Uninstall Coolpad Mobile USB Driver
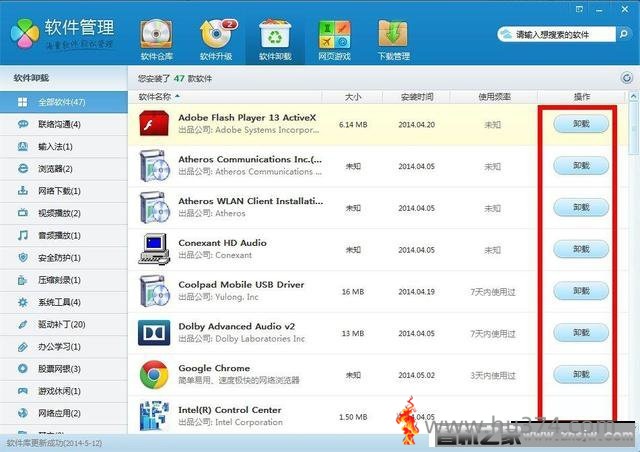The image size is (640, 452). coord(581,291)
